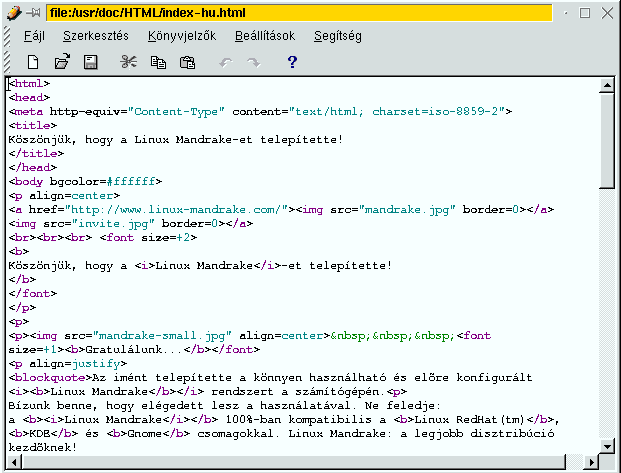Click the Redo arrow icon
This screenshot has height=473, width=621.
[253, 62]
